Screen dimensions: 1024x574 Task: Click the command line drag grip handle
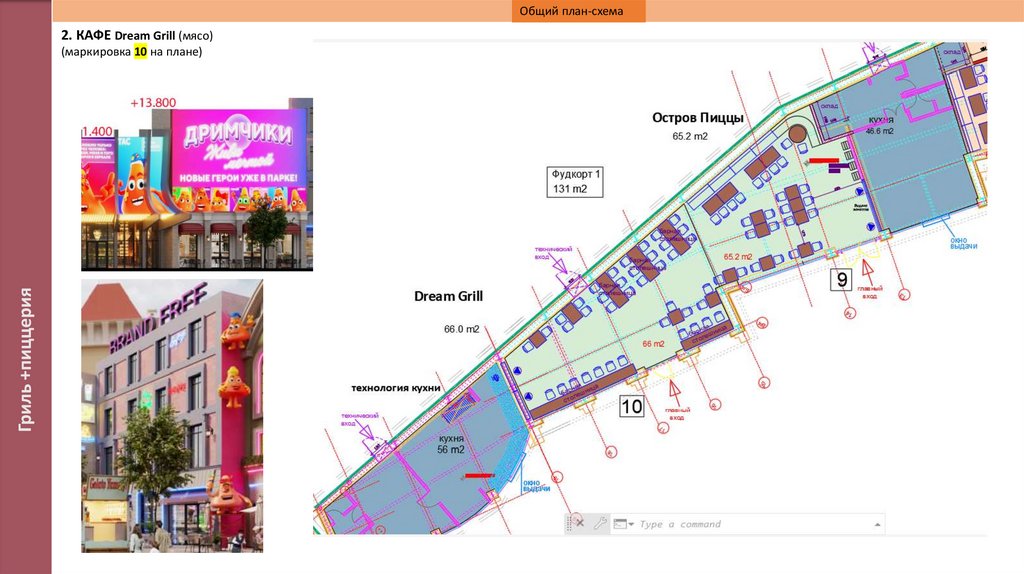(x=569, y=523)
